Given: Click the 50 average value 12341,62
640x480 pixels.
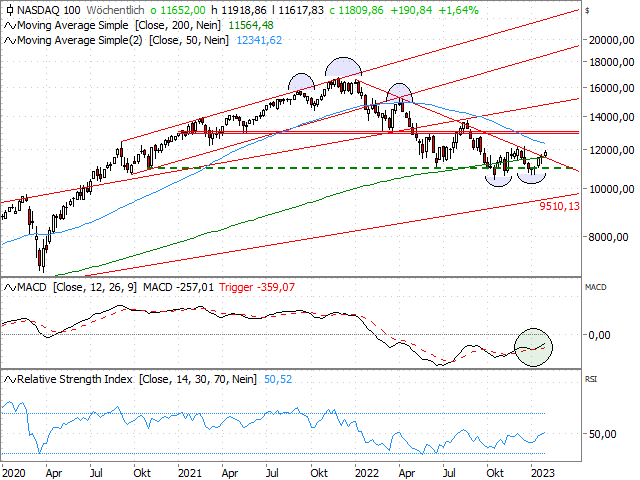Looking at the screenshot, I should tap(259, 40).
